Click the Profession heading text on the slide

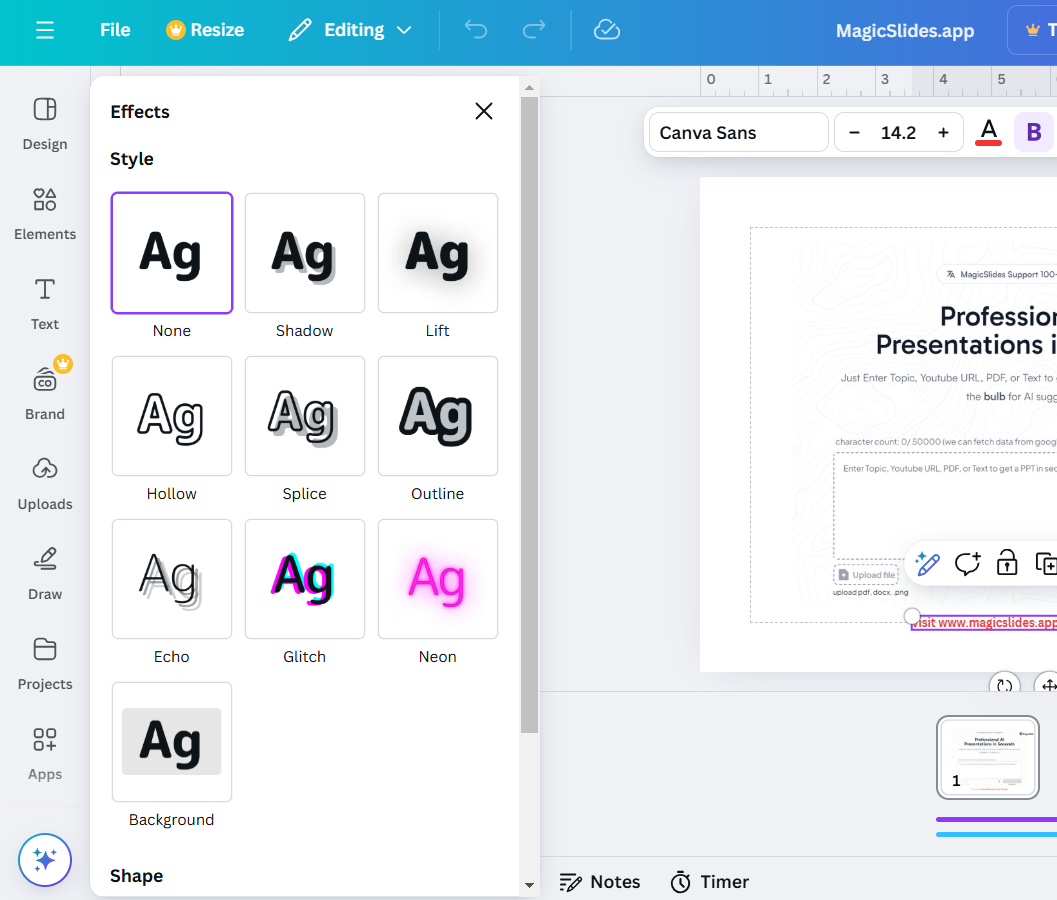pyautogui.click(x=998, y=316)
